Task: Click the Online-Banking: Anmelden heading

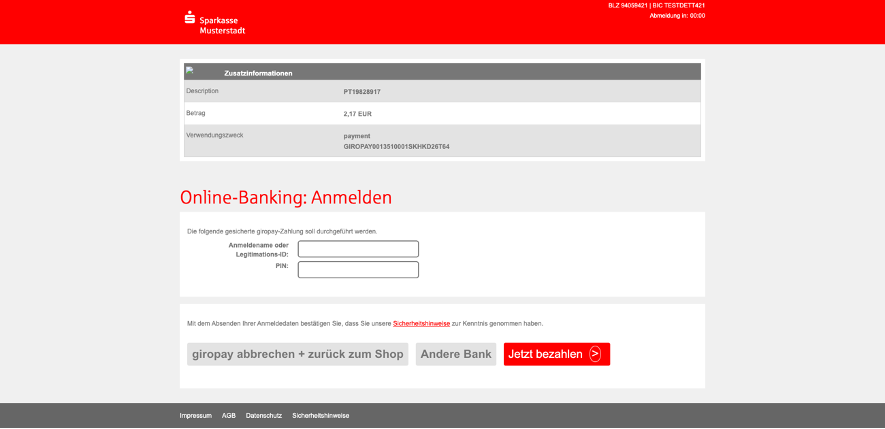Action: (x=286, y=198)
